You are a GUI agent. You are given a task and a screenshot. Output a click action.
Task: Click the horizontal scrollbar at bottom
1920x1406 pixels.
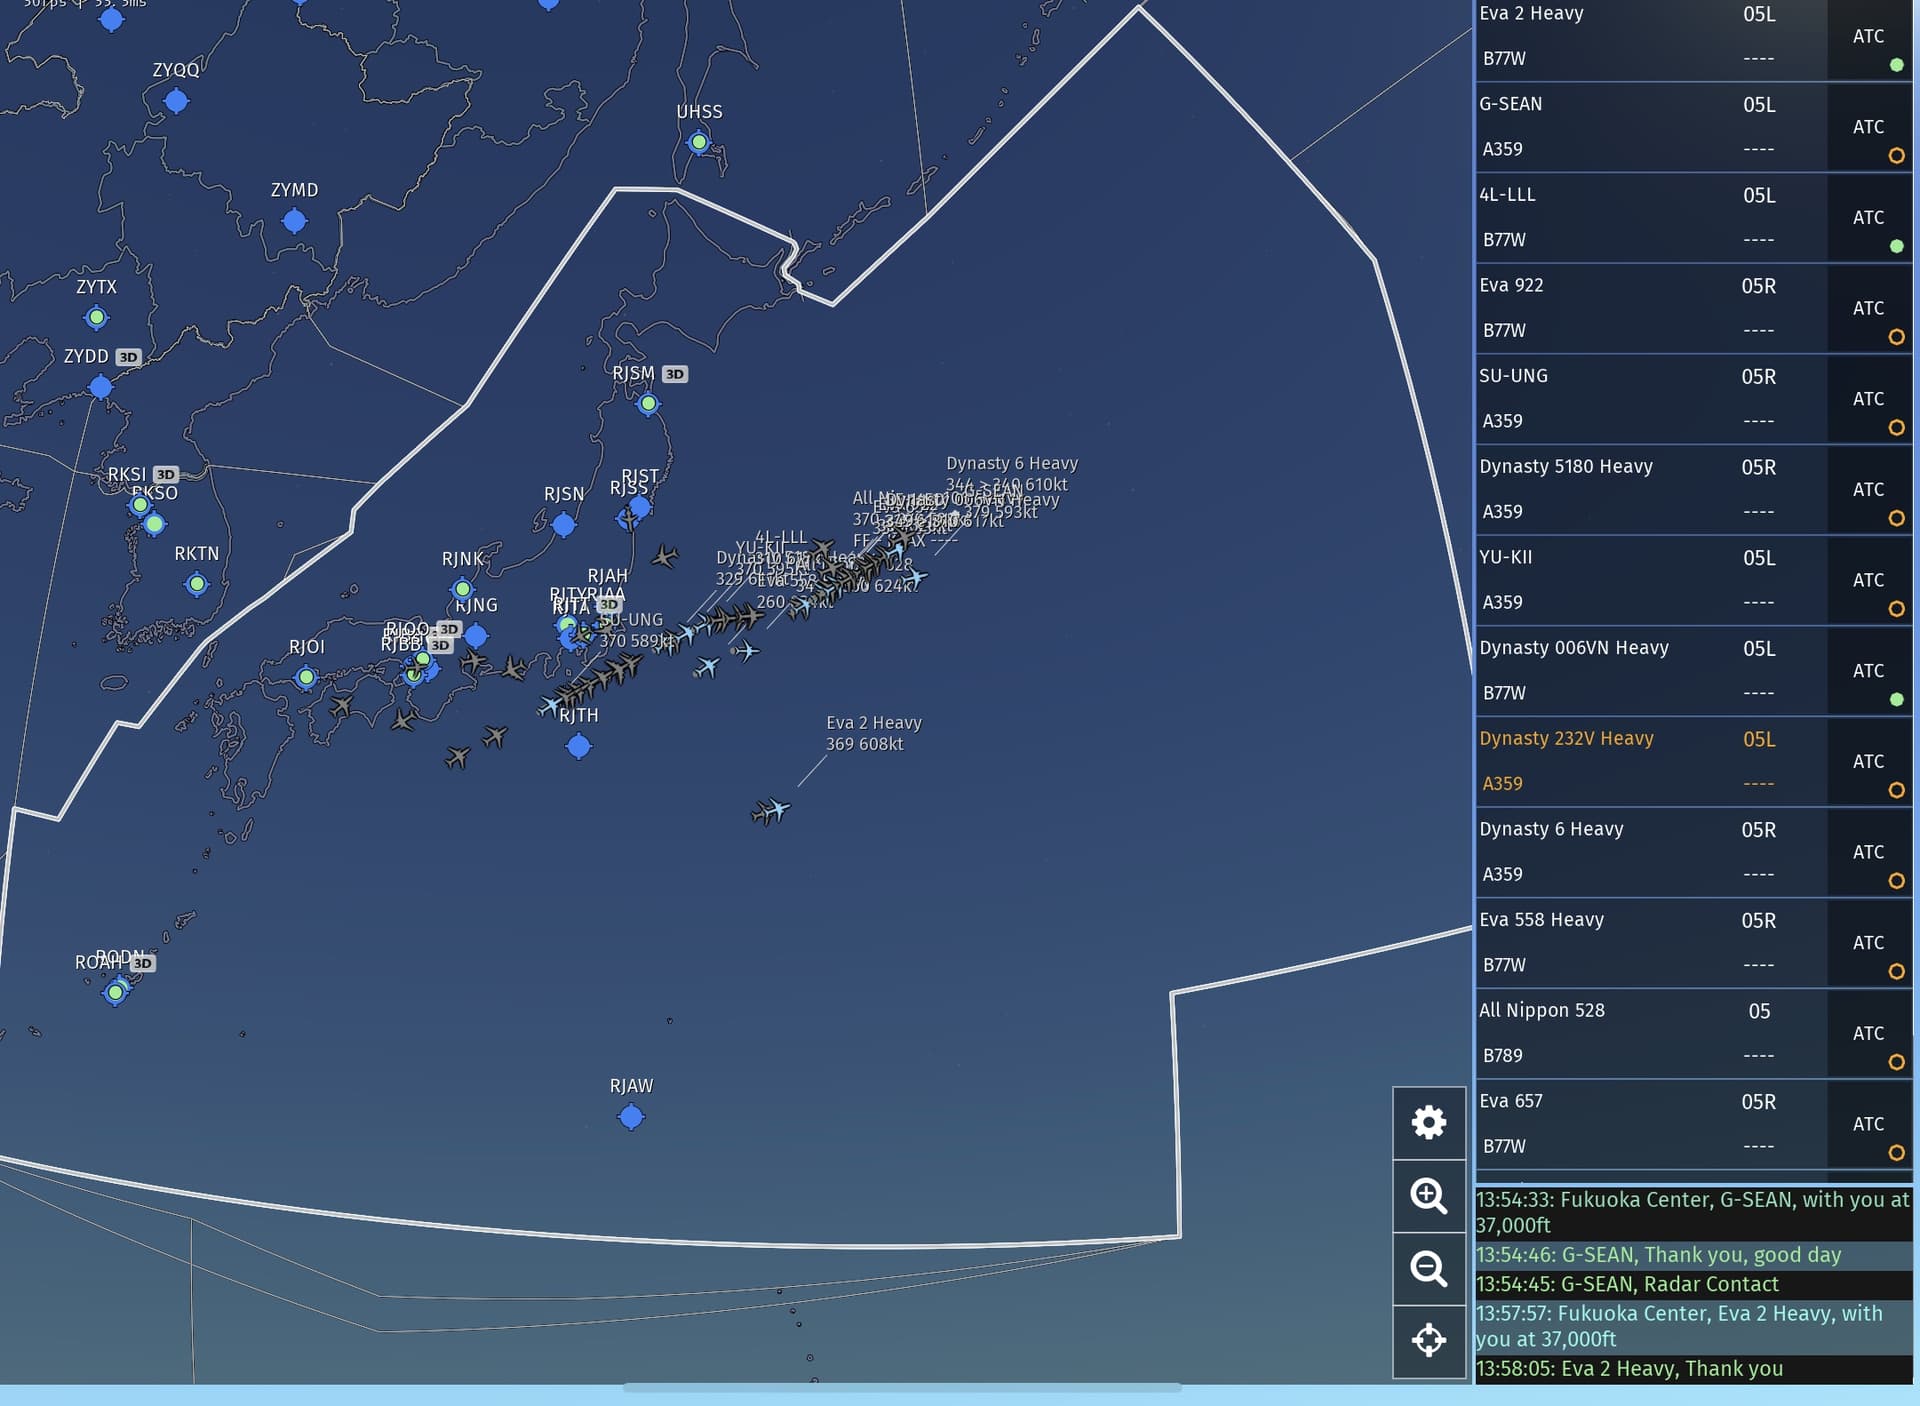(x=901, y=1388)
